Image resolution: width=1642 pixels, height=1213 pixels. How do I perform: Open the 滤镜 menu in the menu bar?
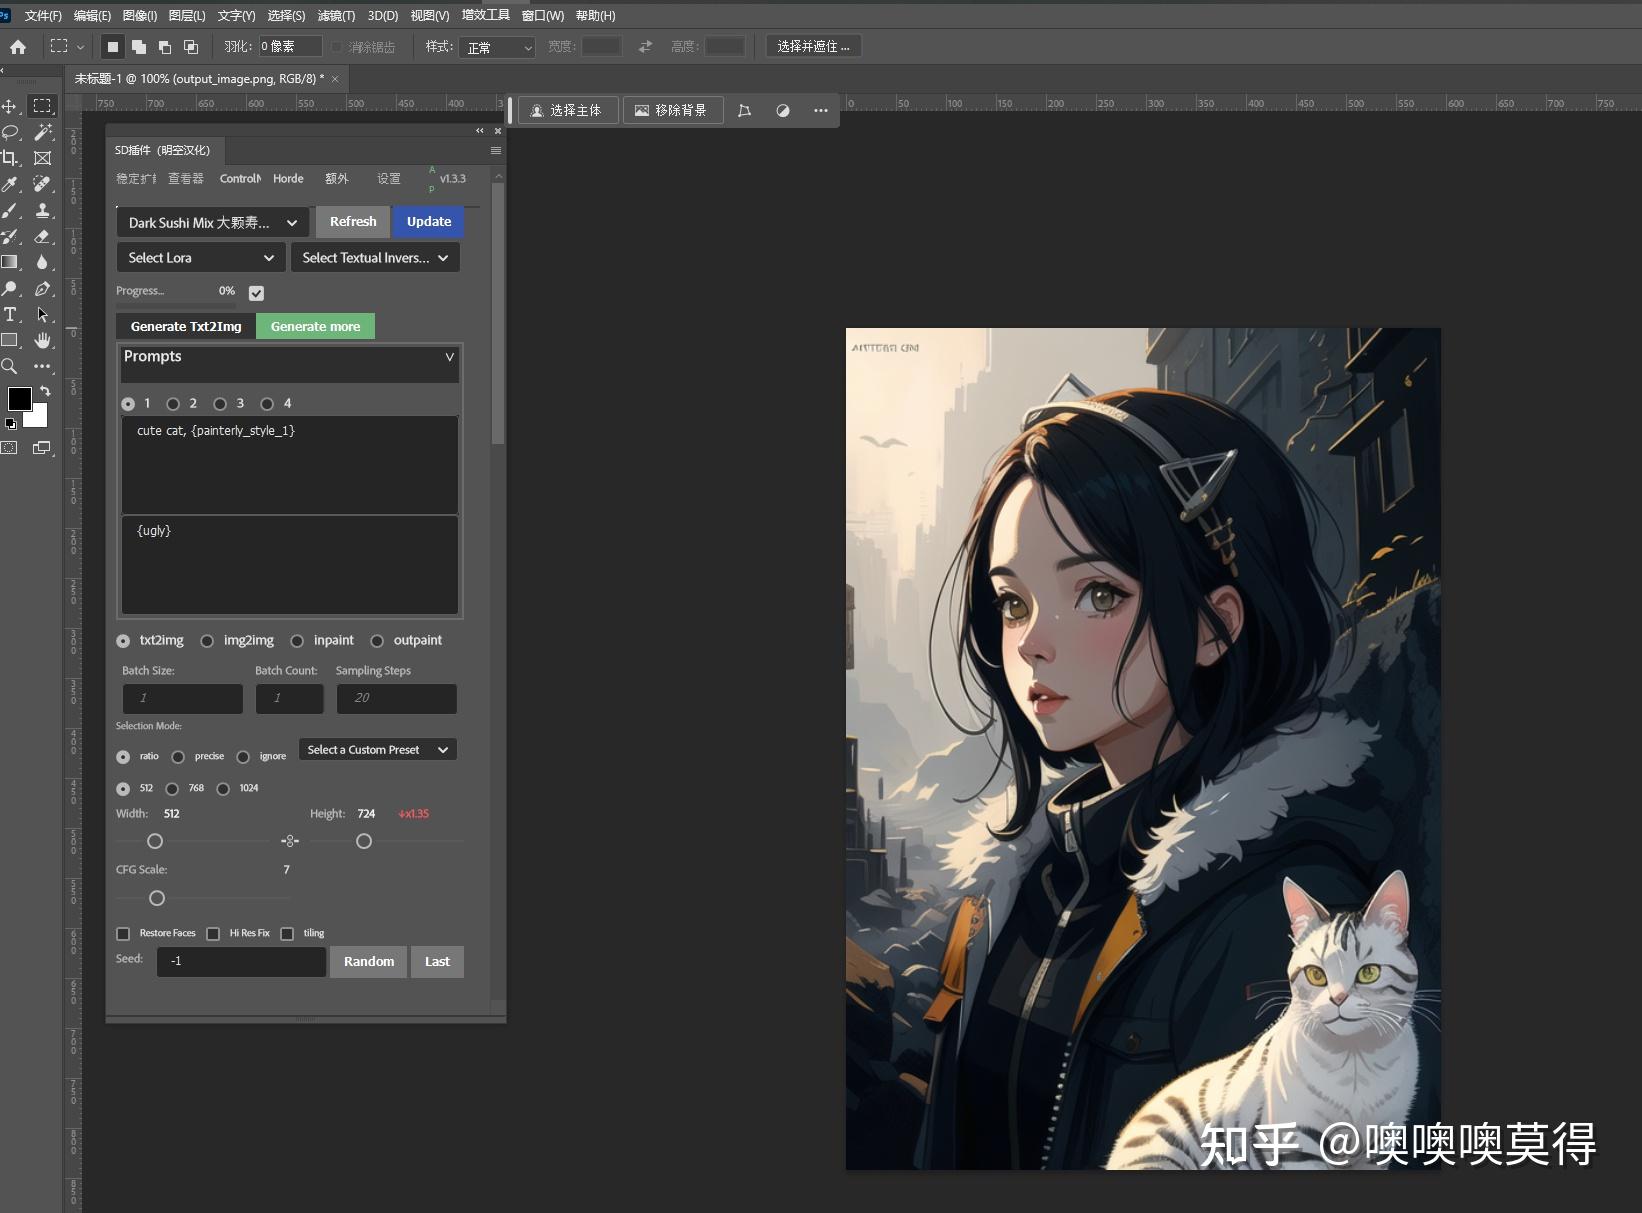[336, 15]
